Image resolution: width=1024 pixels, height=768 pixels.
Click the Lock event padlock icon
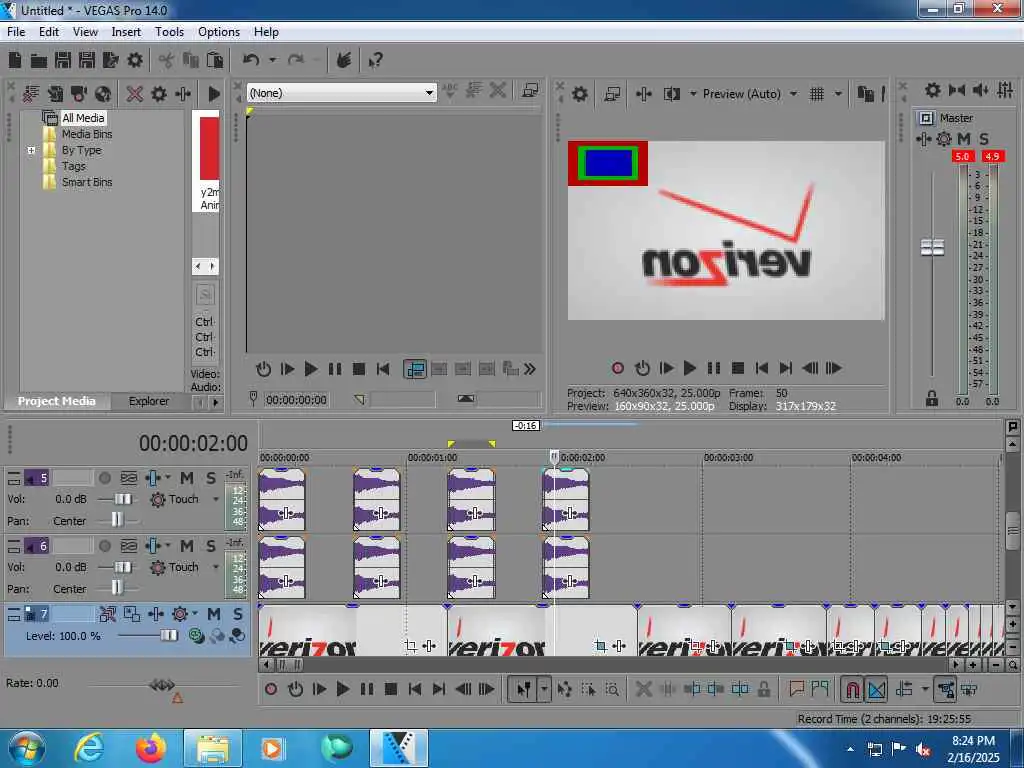click(763, 689)
